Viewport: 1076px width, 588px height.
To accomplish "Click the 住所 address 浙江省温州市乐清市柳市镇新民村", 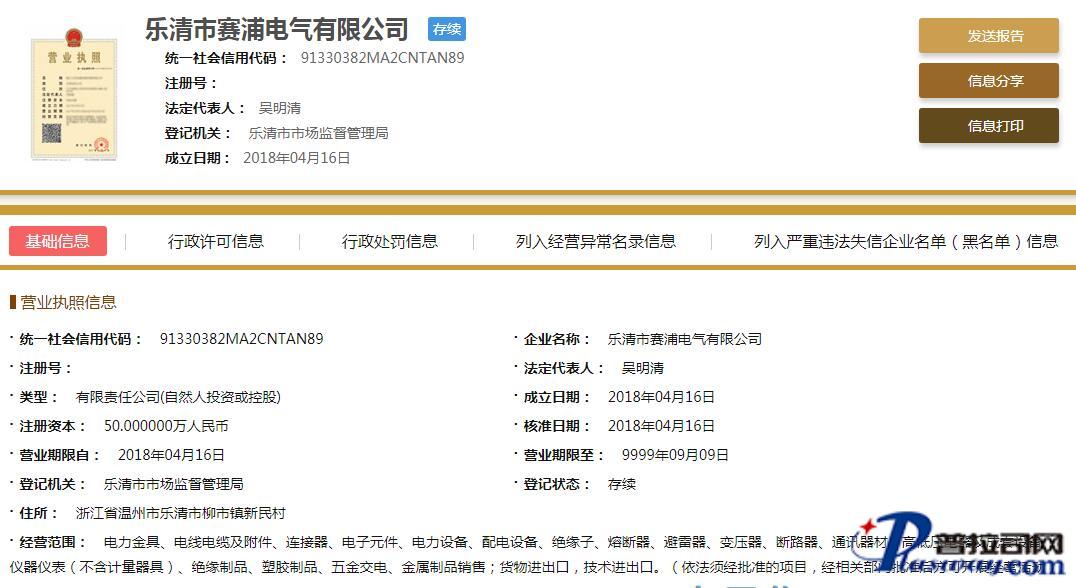I will click(x=181, y=513).
